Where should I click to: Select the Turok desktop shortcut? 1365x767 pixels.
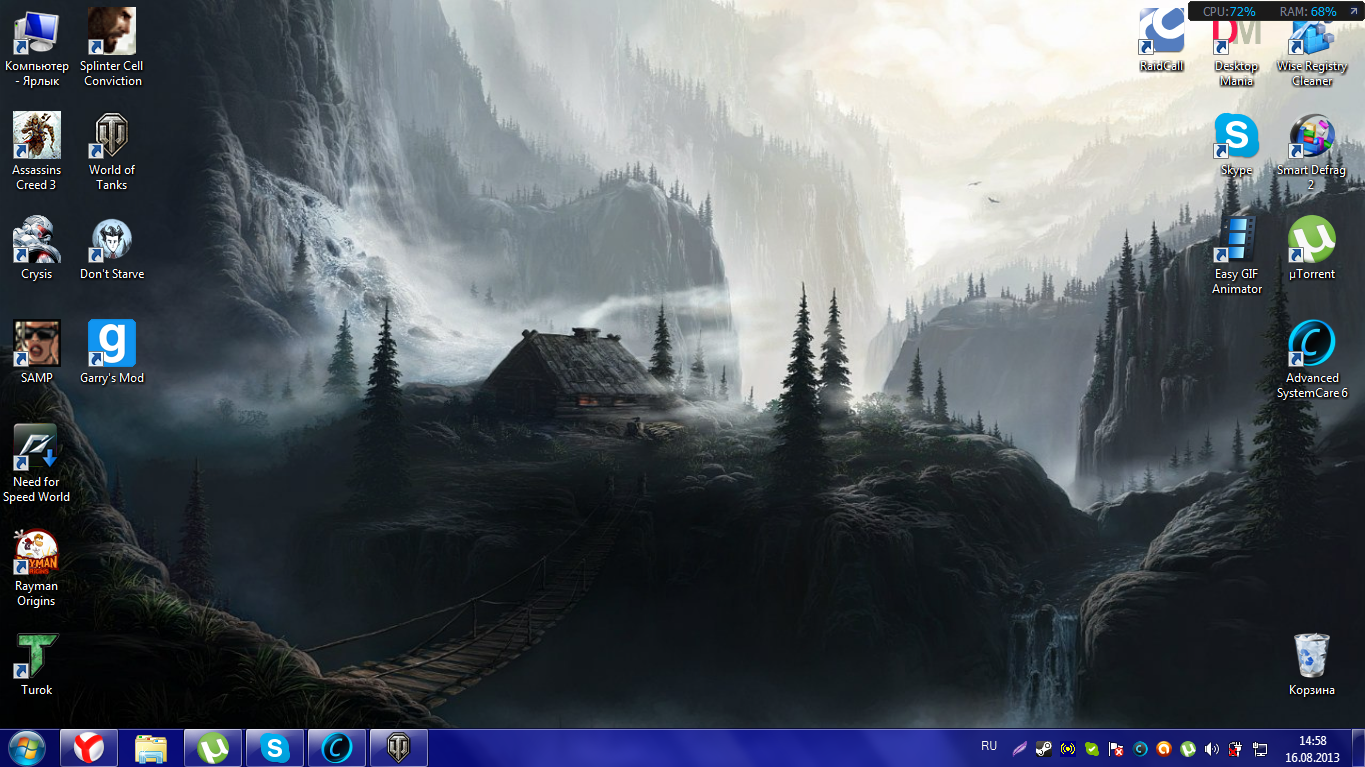(x=37, y=664)
